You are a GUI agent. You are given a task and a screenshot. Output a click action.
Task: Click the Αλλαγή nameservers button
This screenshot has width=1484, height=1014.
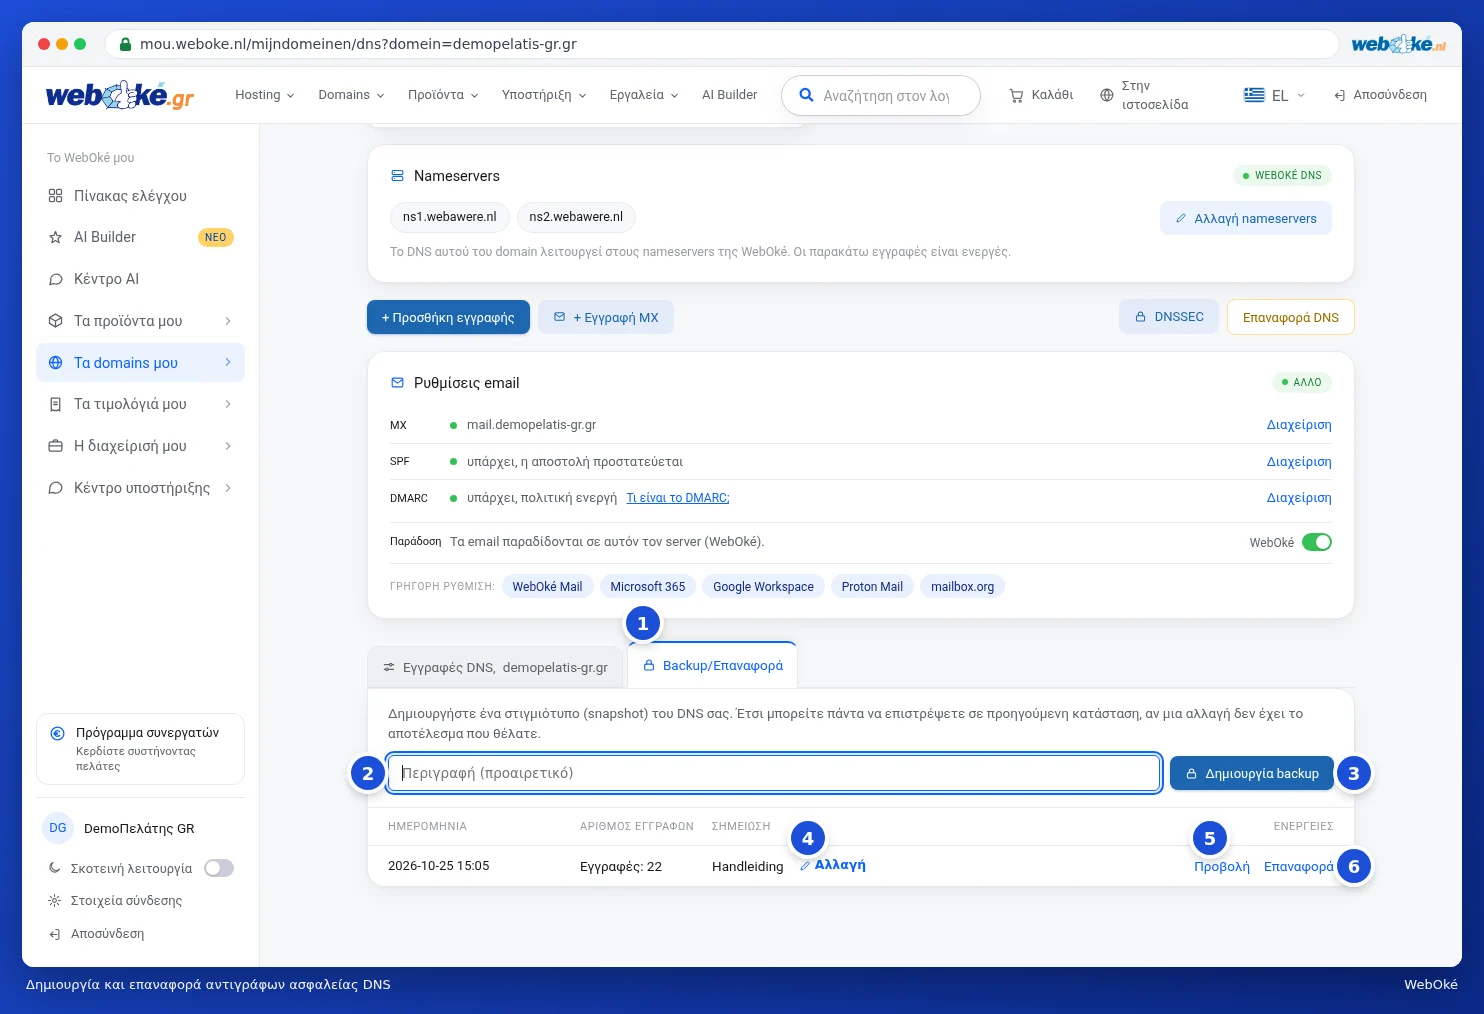(1246, 218)
